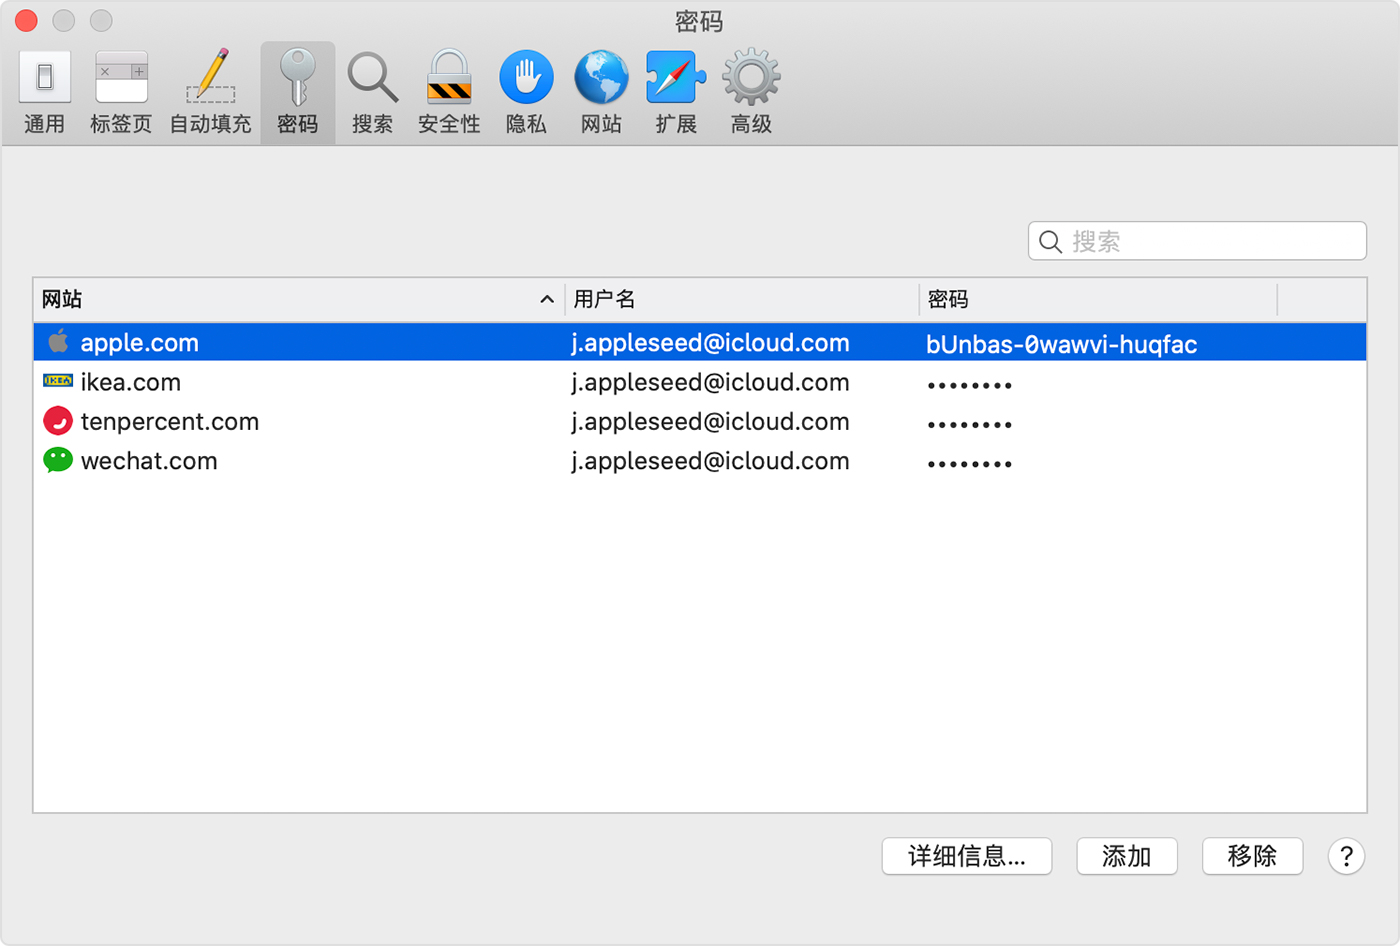The height and width of the screenshot is (946, 1400).
Task: Focus the 搜索 password search field
Action: [x=1197, y=241]
